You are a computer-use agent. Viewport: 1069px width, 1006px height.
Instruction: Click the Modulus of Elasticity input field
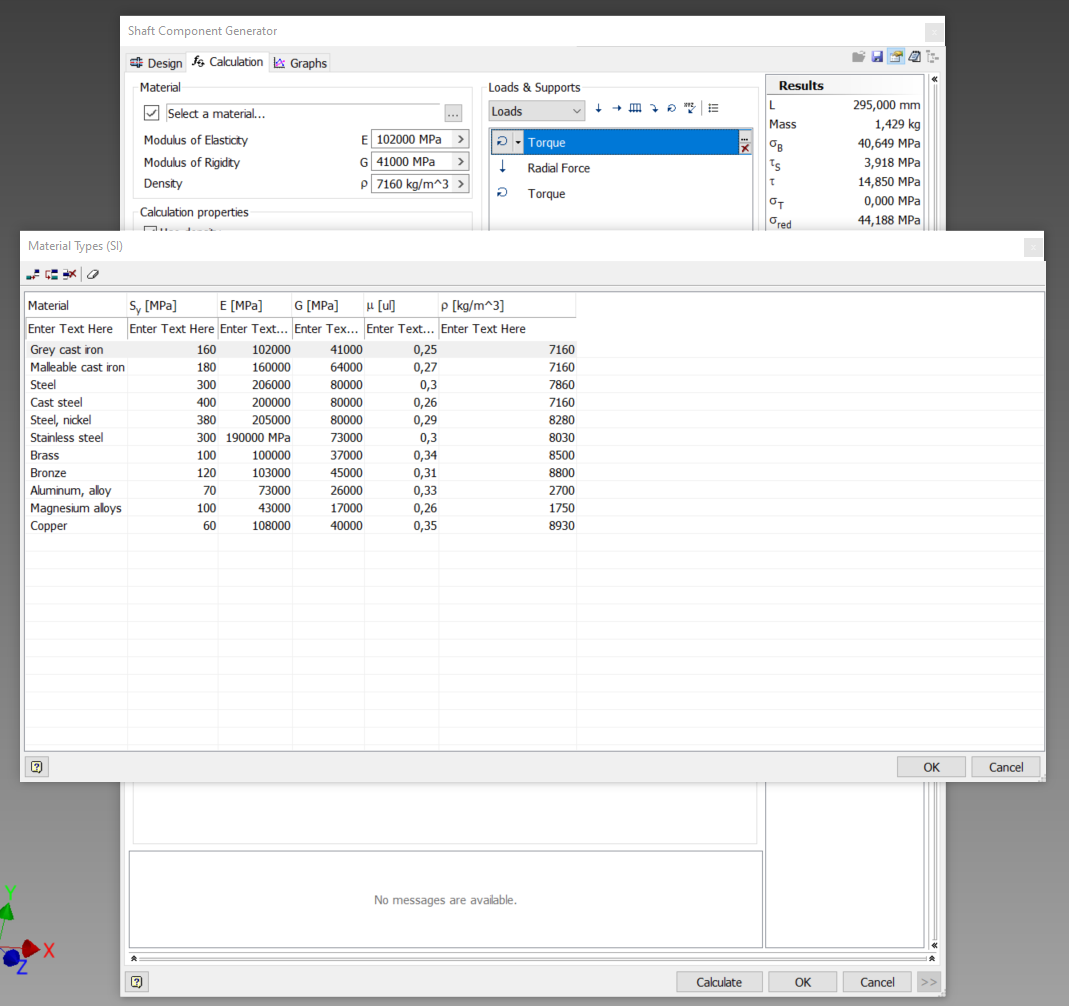click(x=412, y=139)
